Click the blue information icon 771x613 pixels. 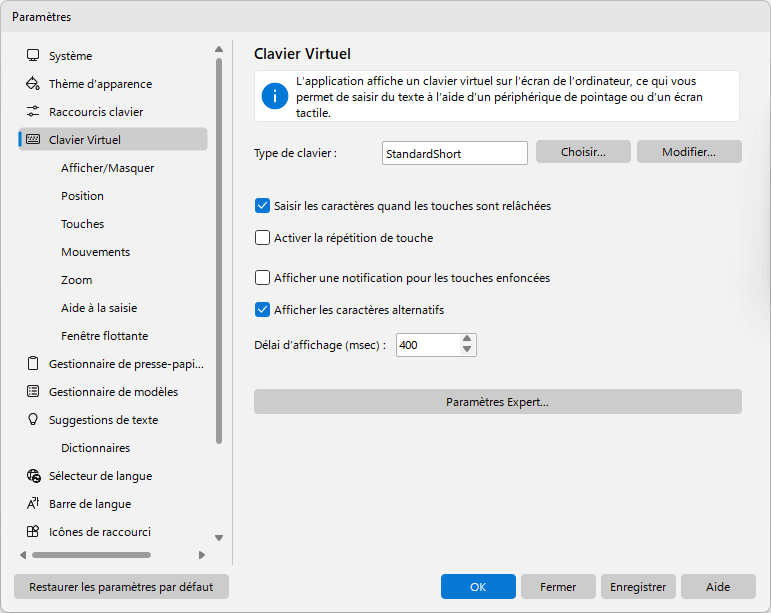(274, 96)
